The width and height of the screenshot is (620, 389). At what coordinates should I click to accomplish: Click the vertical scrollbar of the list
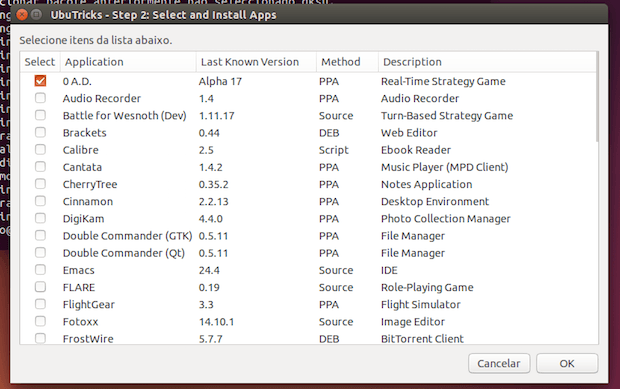click(x=597, y=97)
